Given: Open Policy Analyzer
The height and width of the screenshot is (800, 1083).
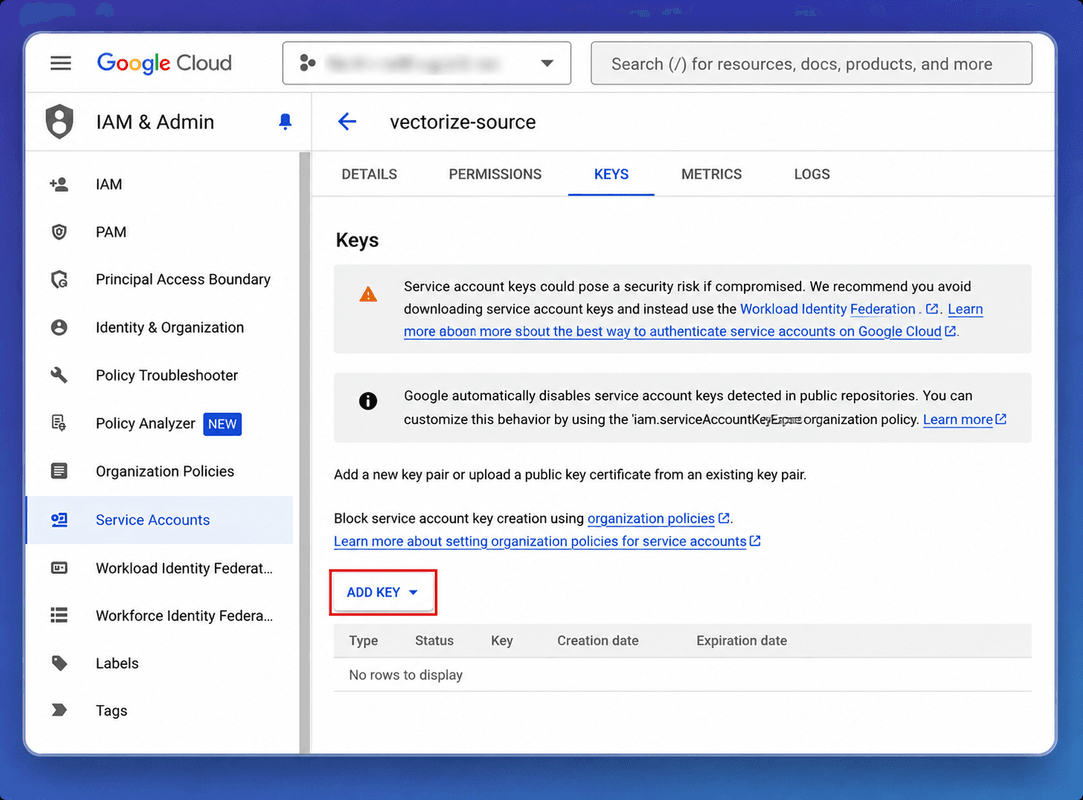Looking at the screenshot, I should (x=145, y=423).
